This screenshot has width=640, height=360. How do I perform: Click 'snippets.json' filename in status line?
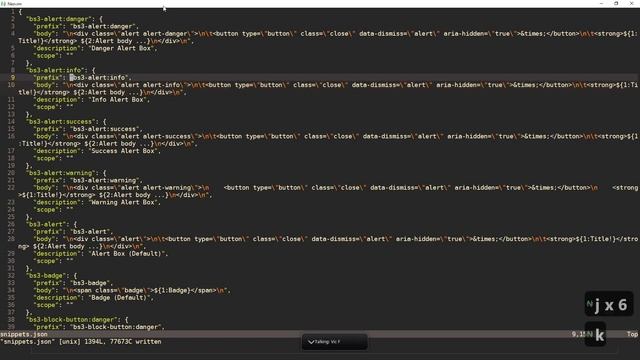24,334
